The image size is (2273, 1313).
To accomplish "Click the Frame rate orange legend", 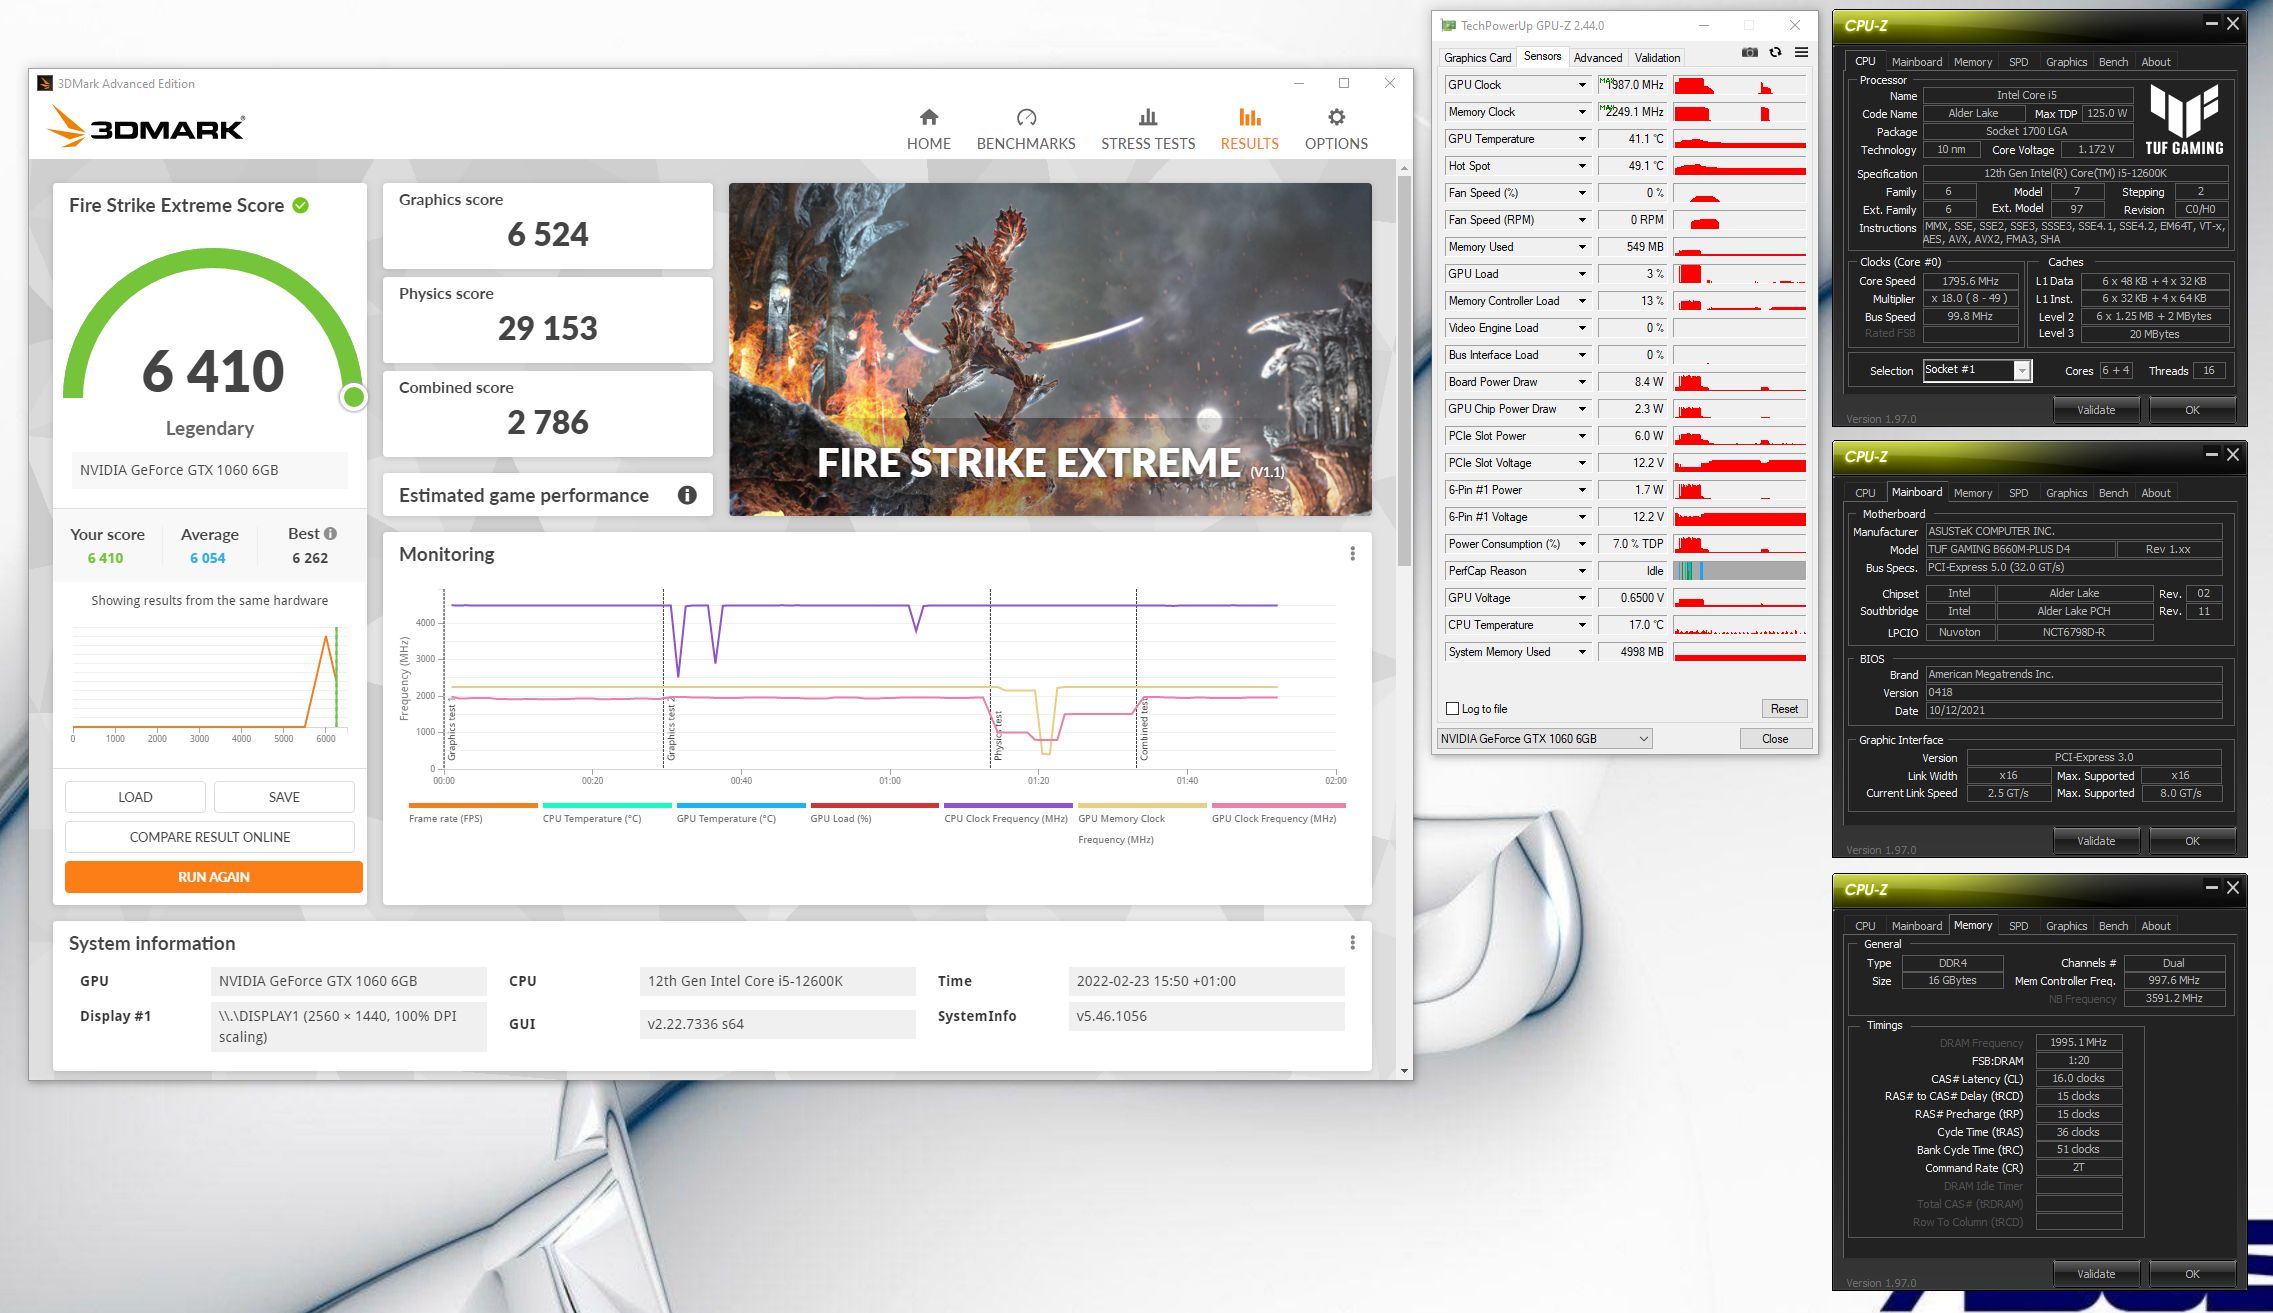I will [472, 813].
